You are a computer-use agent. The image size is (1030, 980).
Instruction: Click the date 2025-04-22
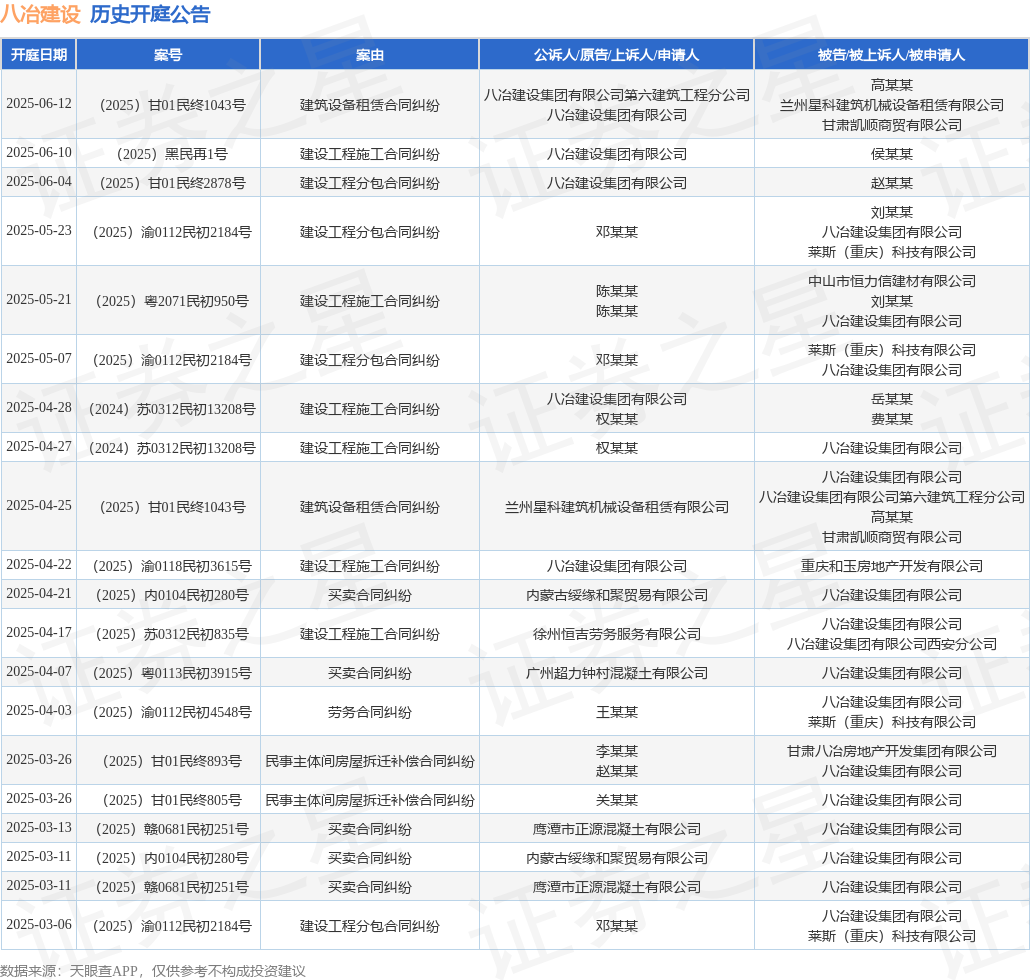point(39,565)
